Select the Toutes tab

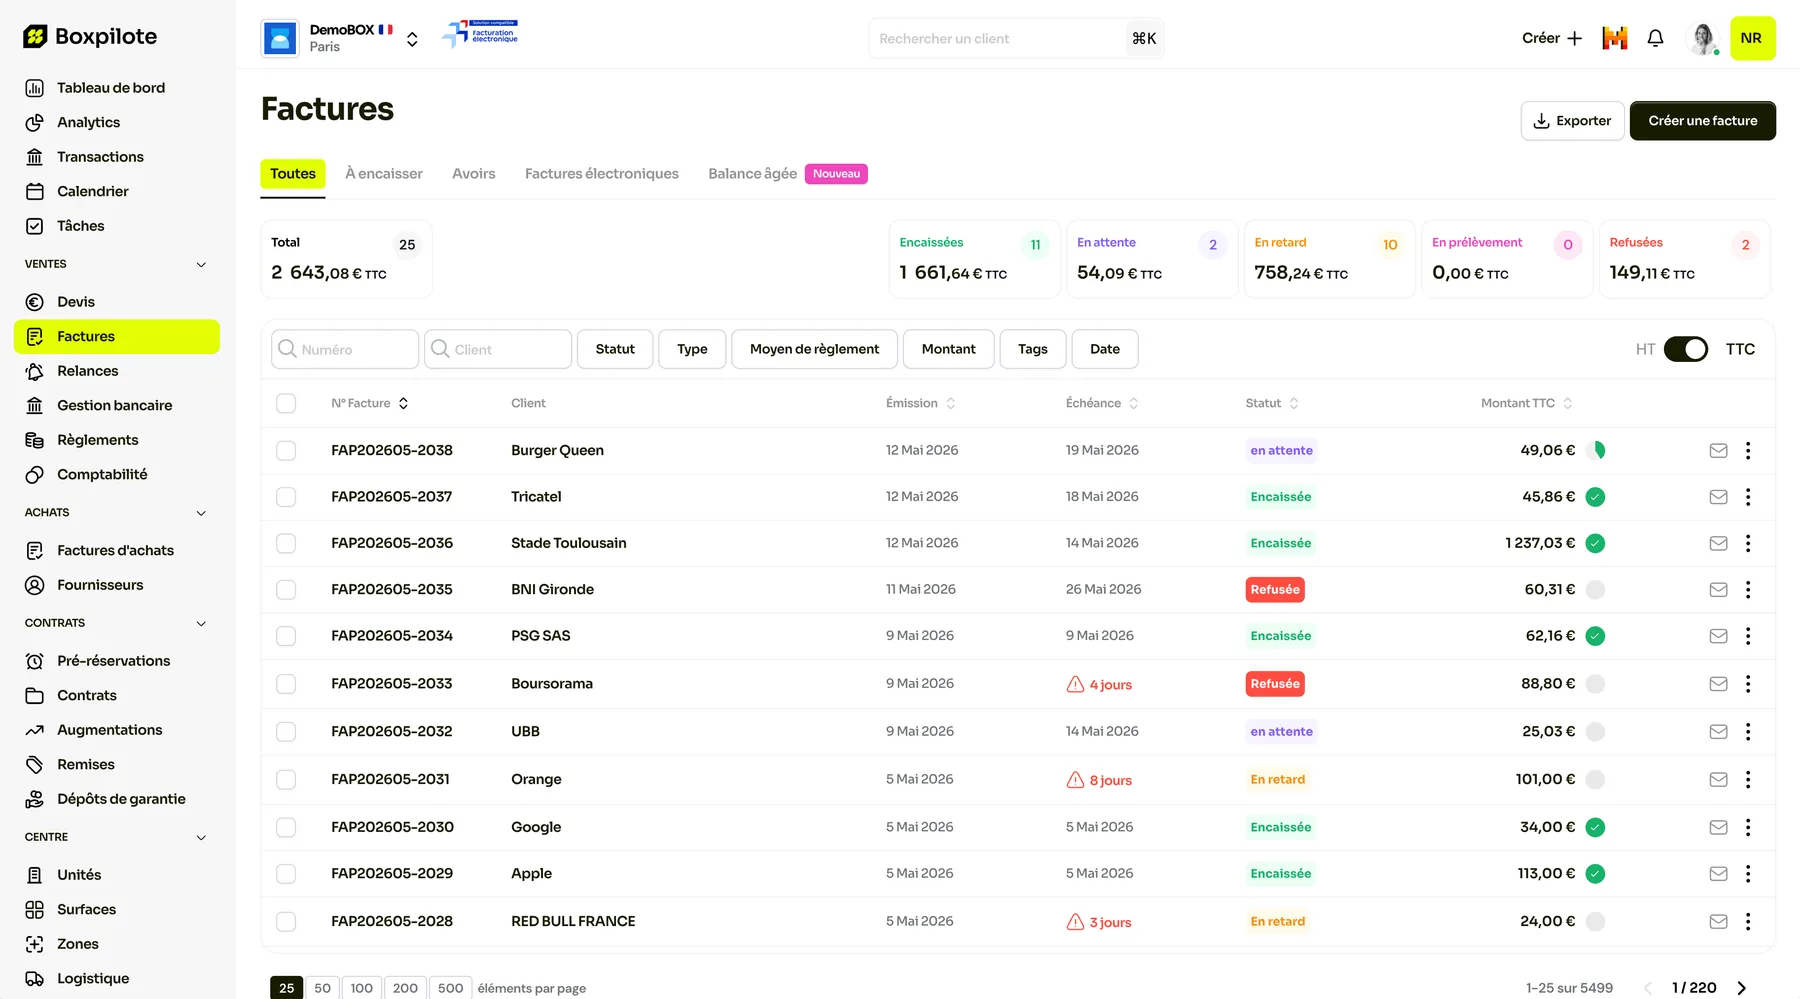(x=293, y=174)
